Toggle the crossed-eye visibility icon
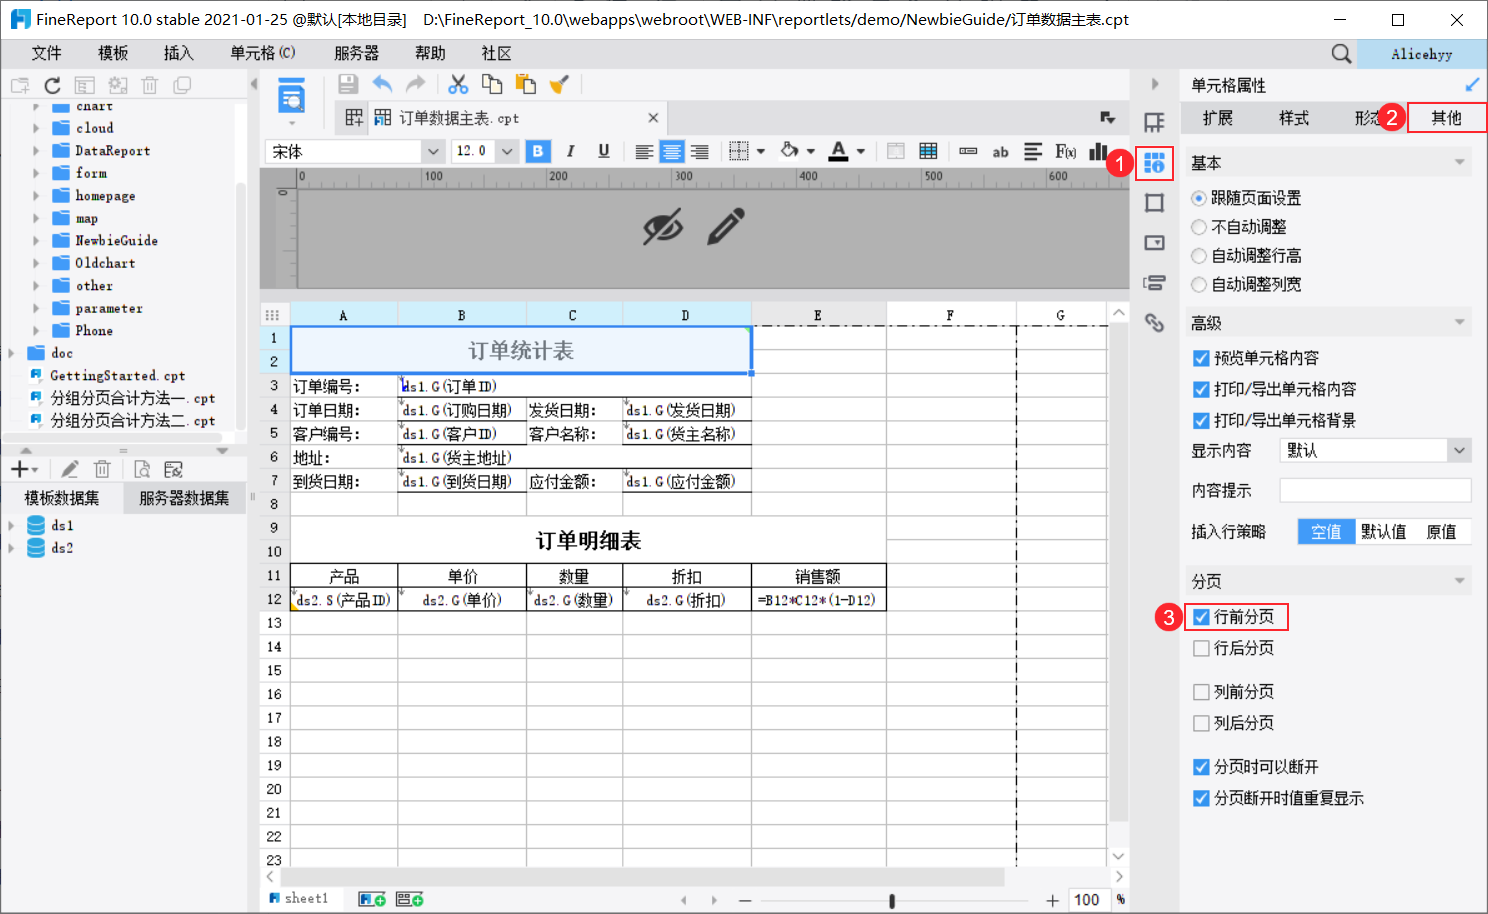This screenshot has height=914, width=1488. [x=663, y=226]
